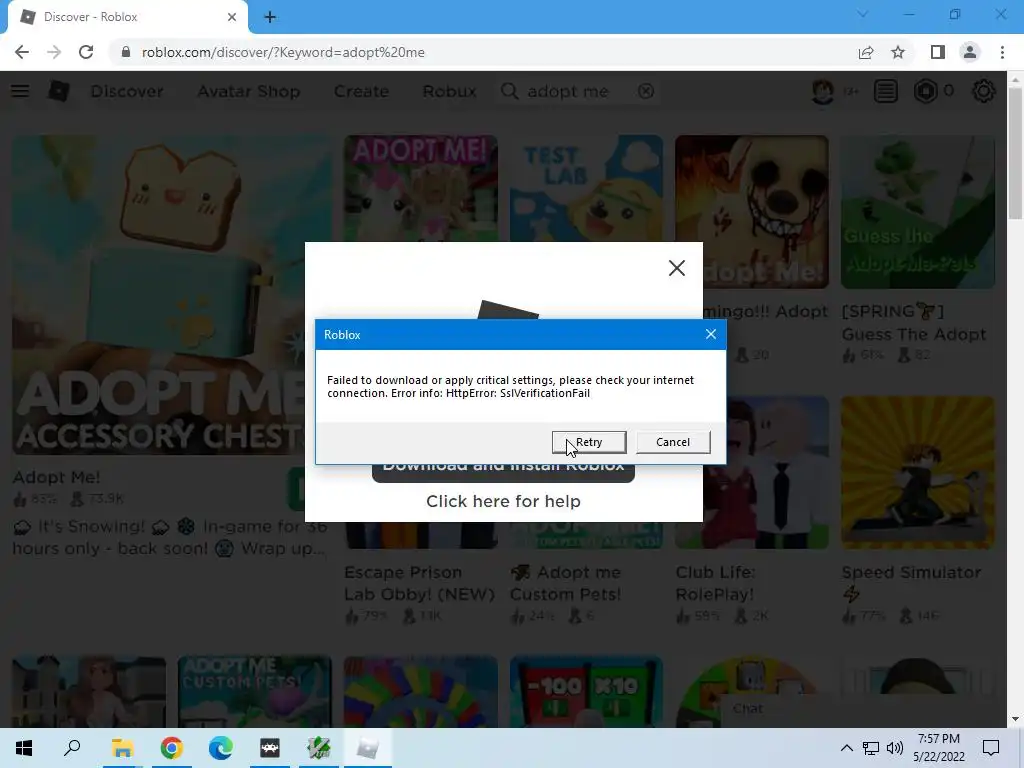This screenshot has height=768, width=1024.
Task: Click the Roblox search box with 'adopt me'
Action: coord(578,91)
